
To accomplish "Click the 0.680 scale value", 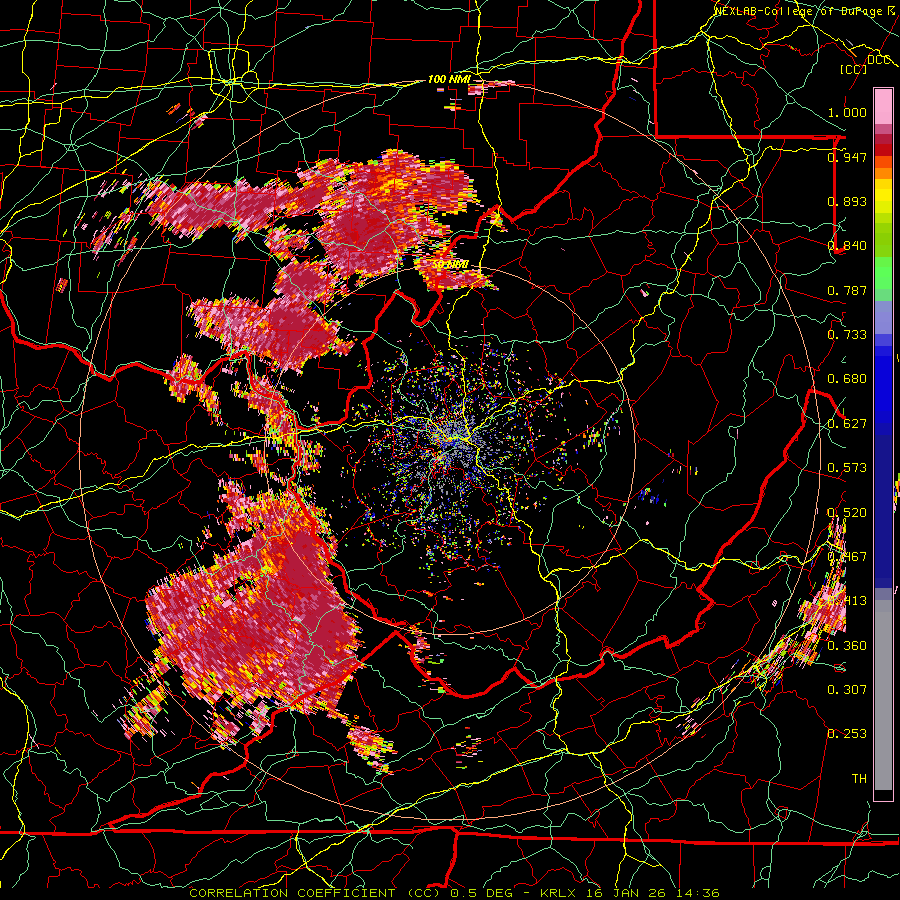I will tap(847, 378).
